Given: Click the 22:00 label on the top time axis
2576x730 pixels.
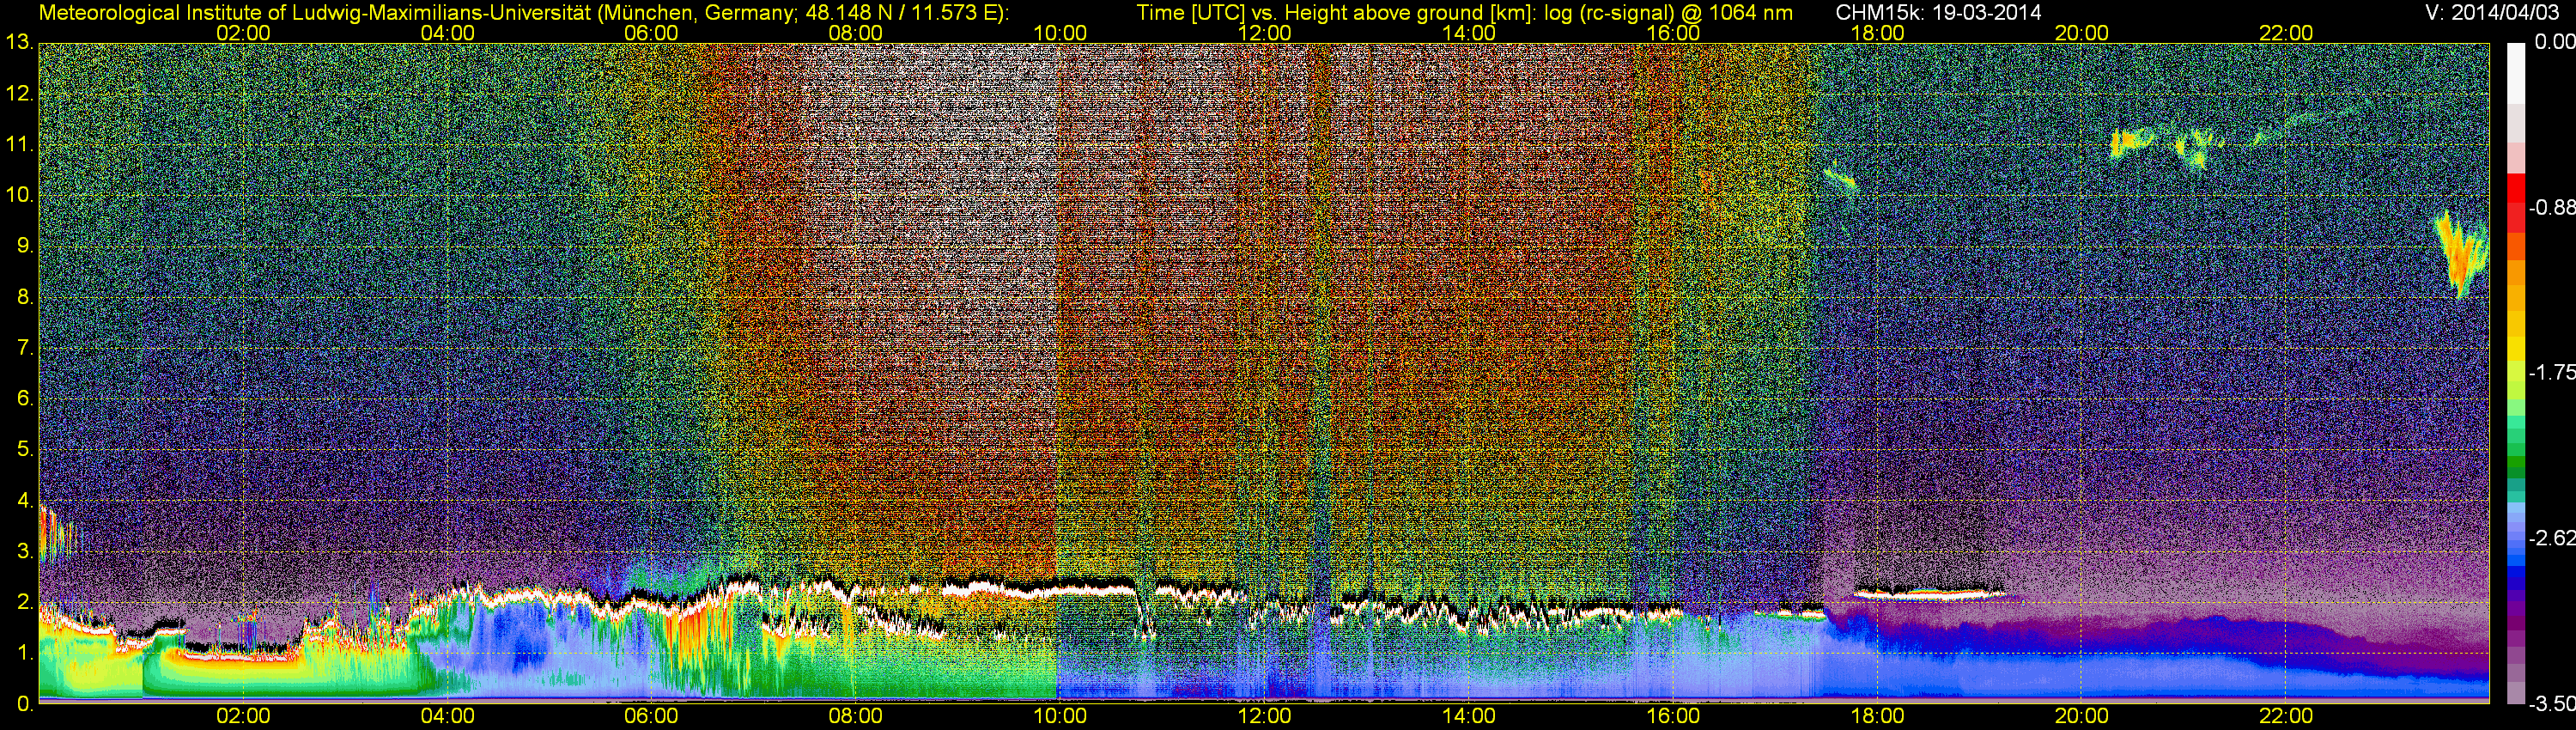Looking at the screenshot, I should click(x=2286, y=33).
